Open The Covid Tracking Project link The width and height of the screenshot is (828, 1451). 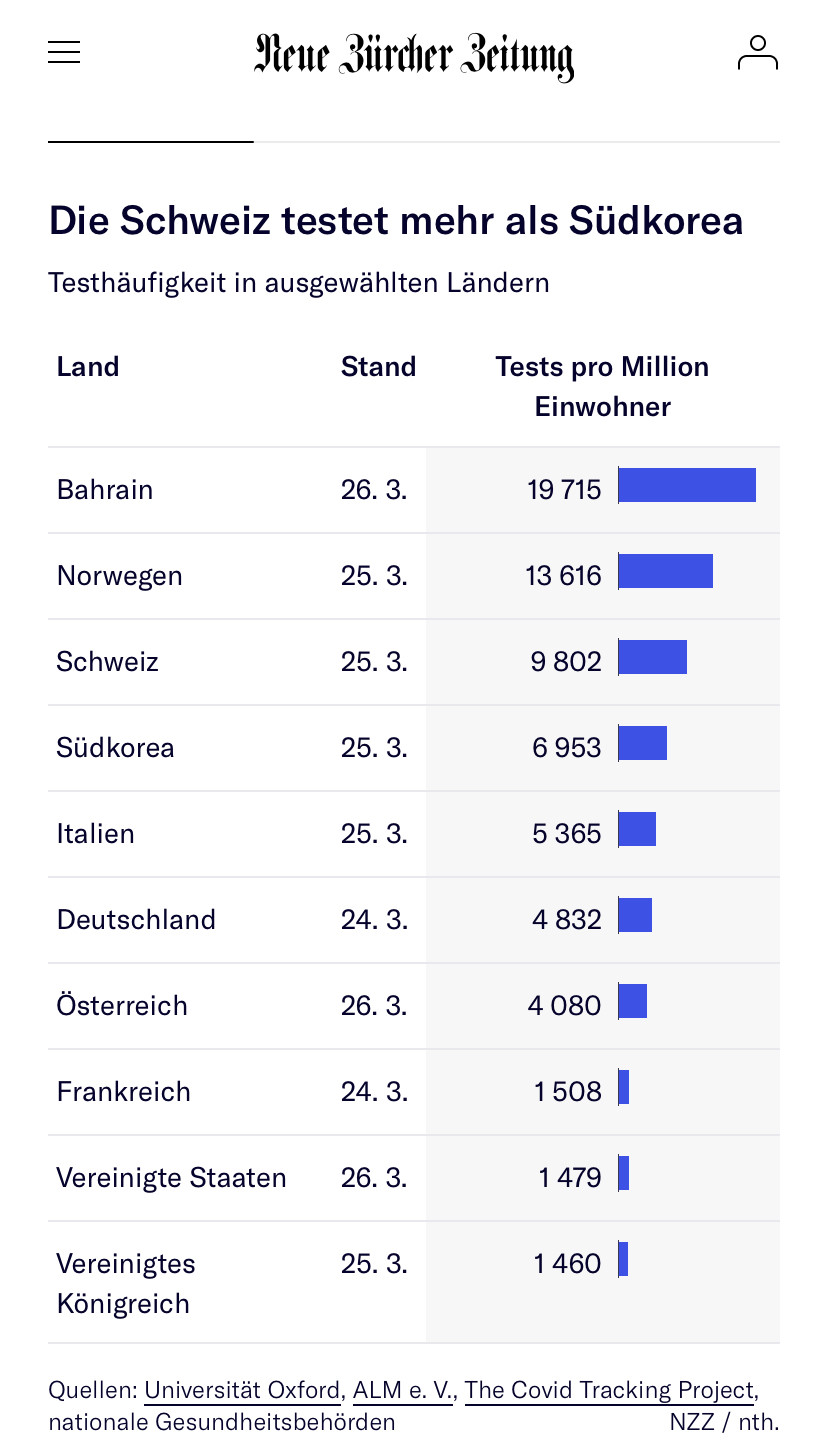609,1390
